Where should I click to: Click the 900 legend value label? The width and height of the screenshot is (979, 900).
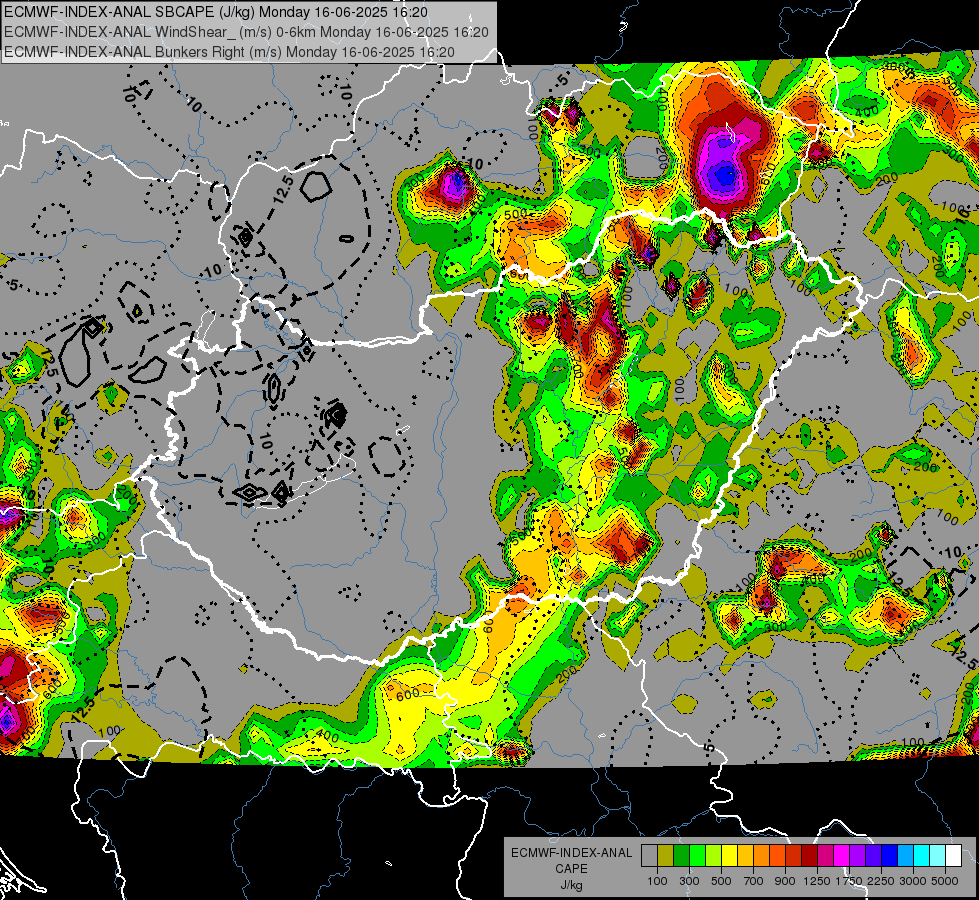coord(785,881)
